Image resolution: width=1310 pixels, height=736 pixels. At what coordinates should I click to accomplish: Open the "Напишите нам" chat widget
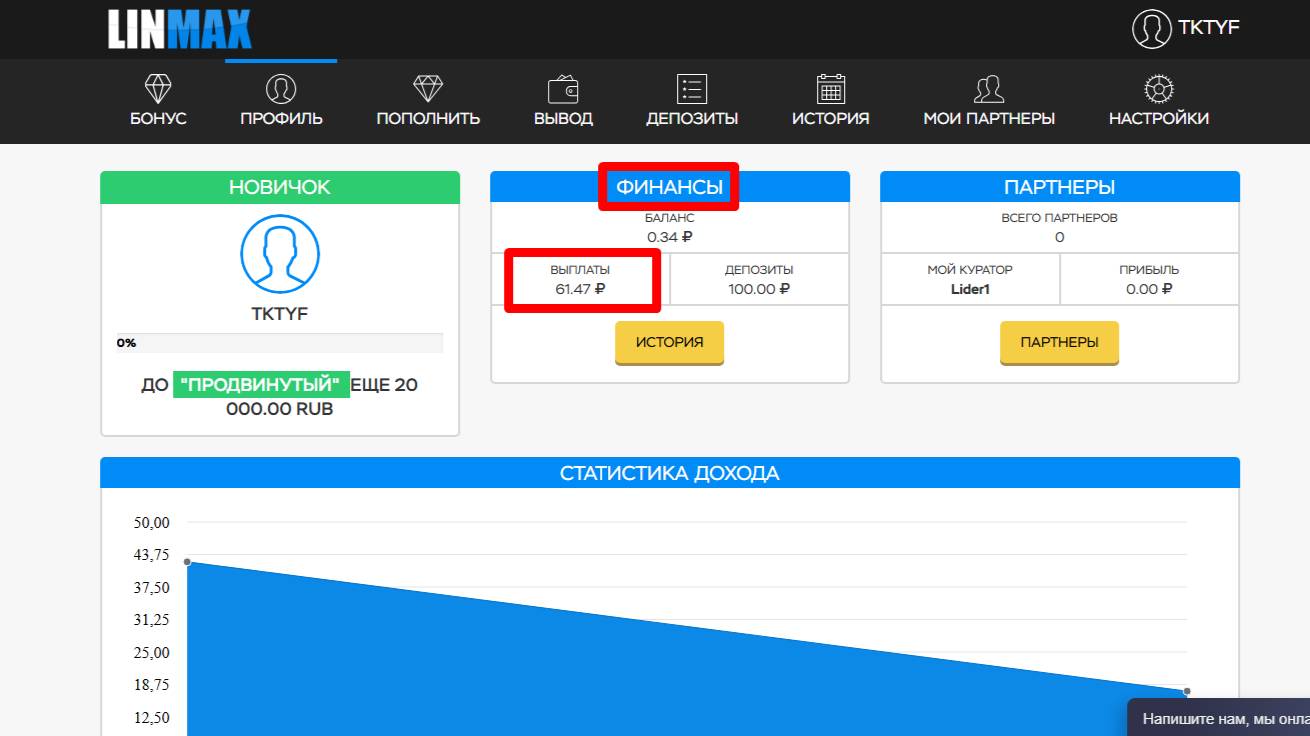coord(1219,718)
